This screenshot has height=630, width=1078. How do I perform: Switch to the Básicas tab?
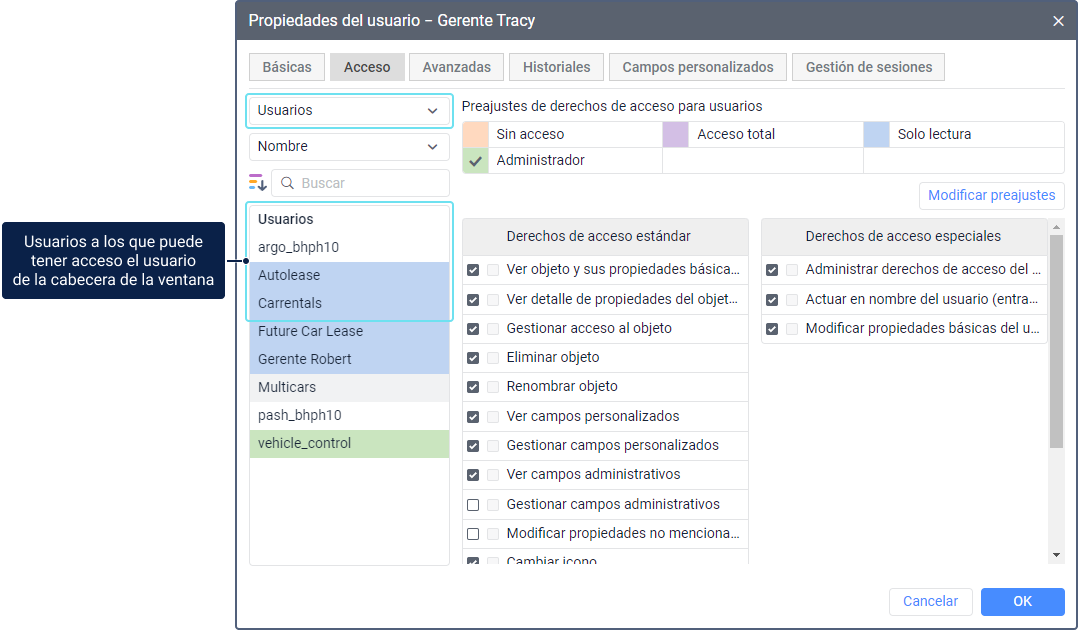(x=287, y=67)
